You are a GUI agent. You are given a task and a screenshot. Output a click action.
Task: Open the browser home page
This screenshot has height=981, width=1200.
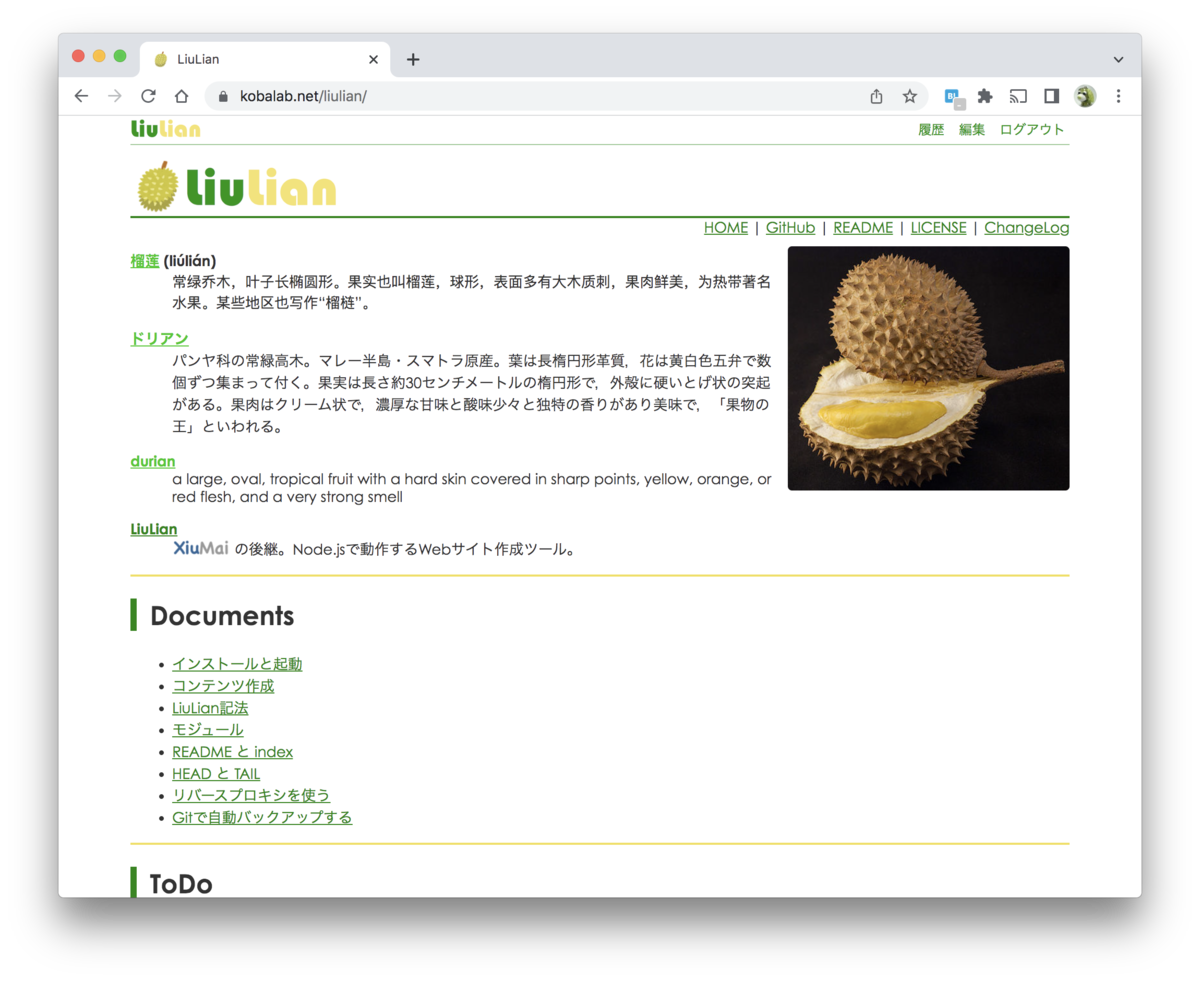point(181,96)
